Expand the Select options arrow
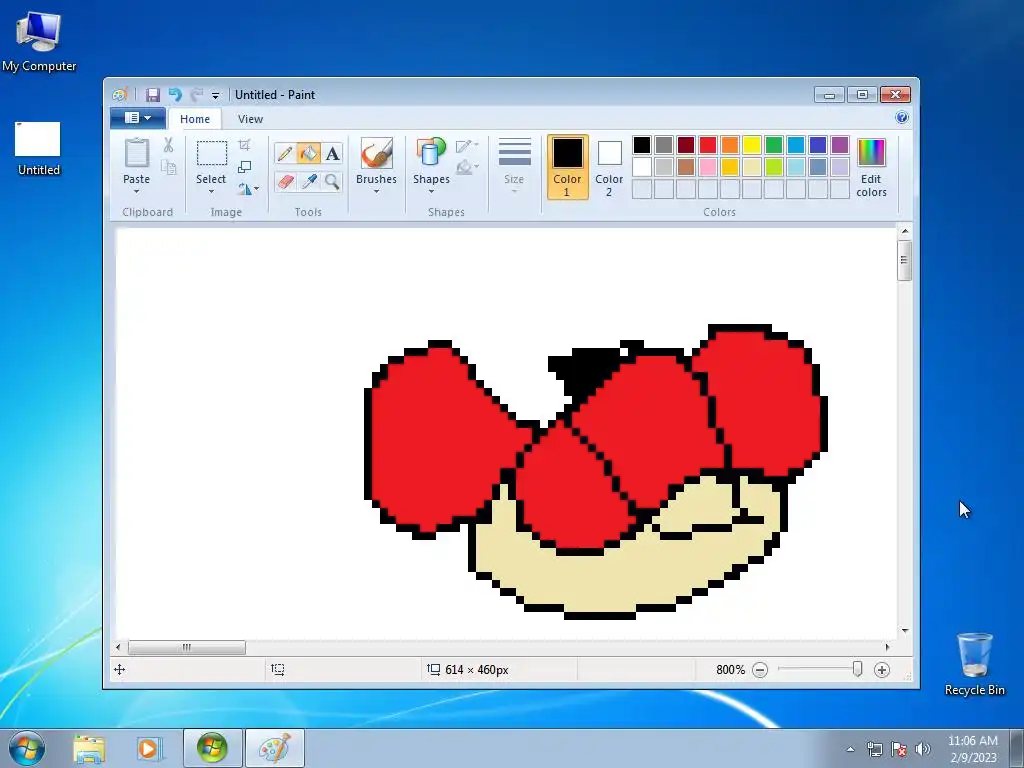 (x=211, y=191)
